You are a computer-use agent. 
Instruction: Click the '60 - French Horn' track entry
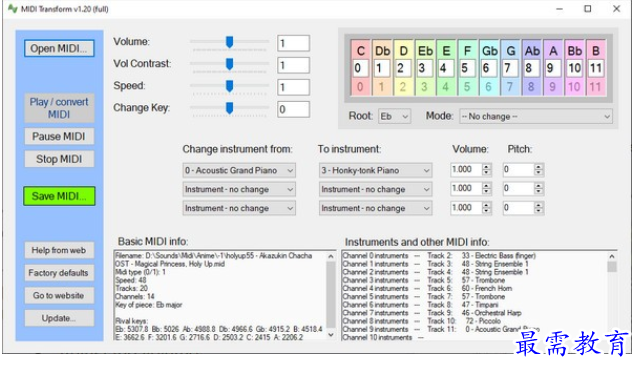point(487,288)
